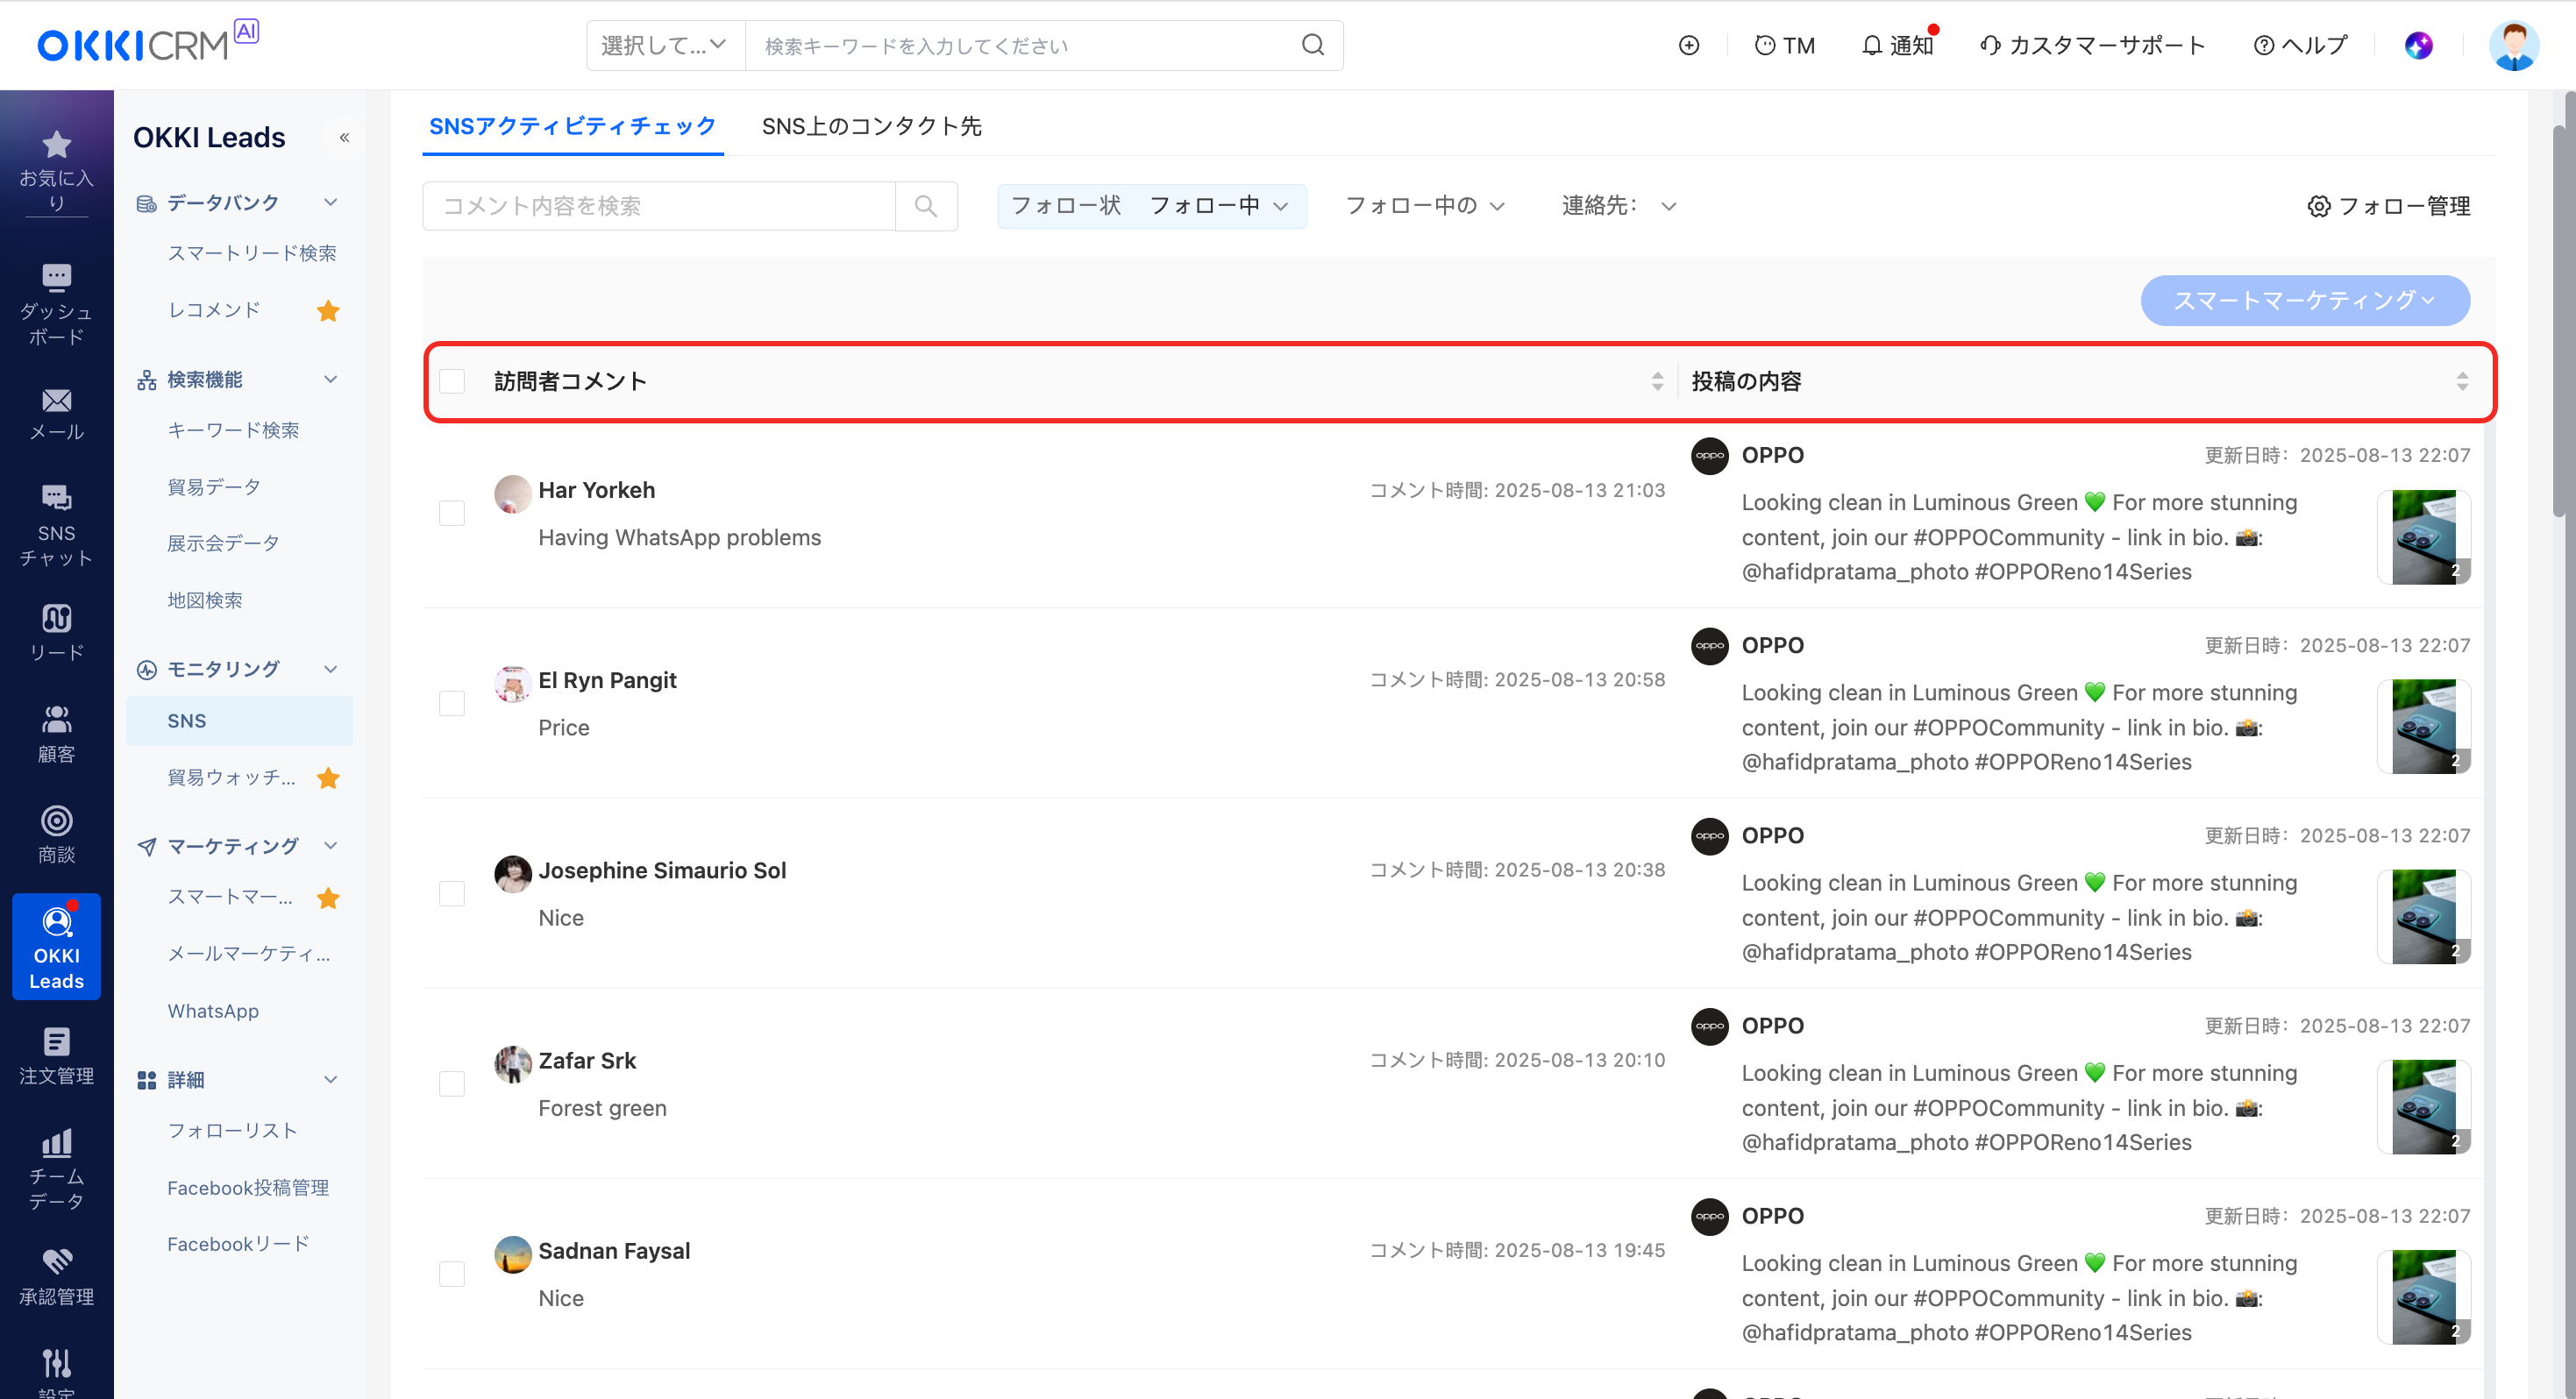This screenshot has width=2576, height=1399.
Task: Open 貿易データ link
Action: coord(214,487)
